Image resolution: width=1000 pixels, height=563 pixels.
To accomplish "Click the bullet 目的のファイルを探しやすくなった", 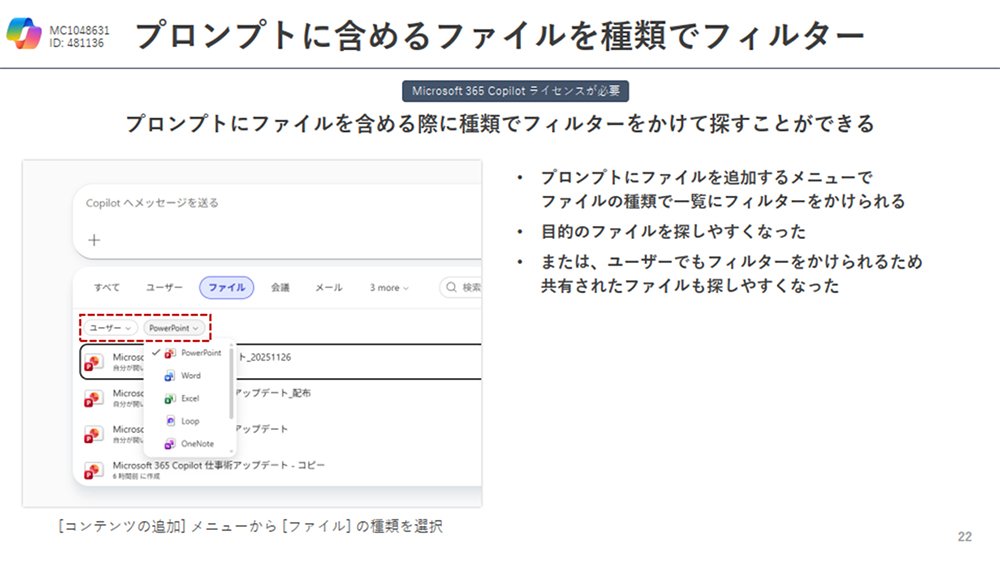I will click(673, 231).
